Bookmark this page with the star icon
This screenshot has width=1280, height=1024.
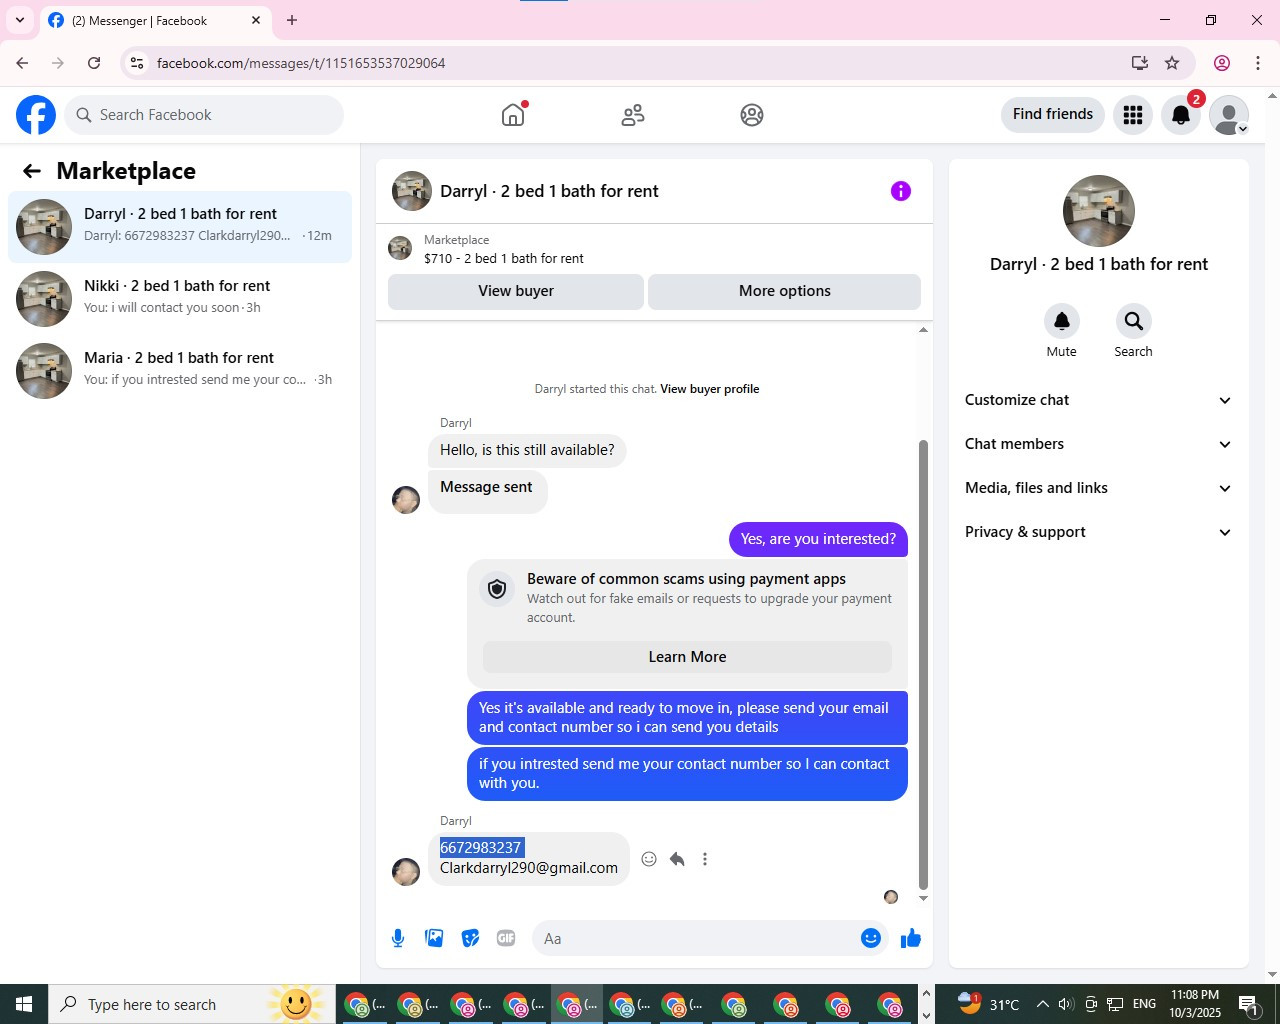[x=1172, y=63]
